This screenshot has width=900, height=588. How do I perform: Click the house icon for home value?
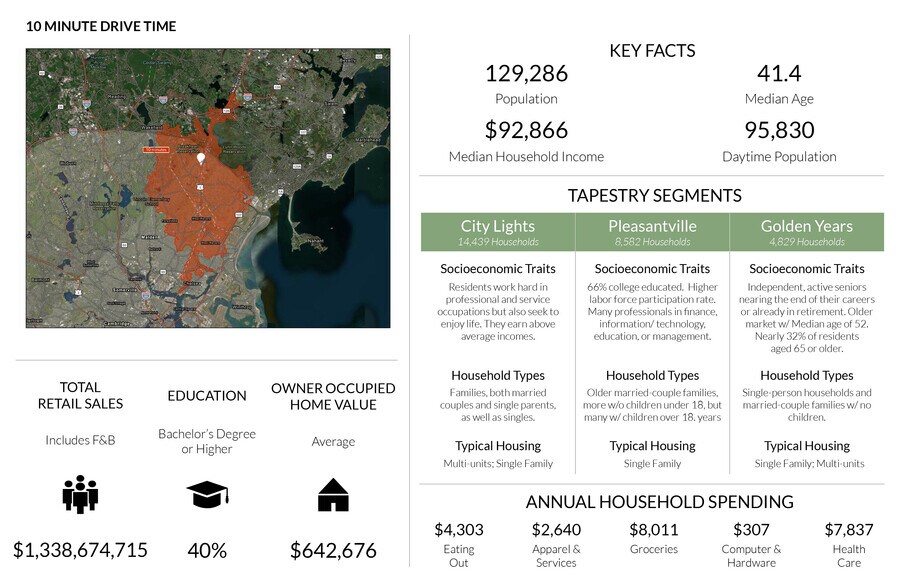[333, 494]
